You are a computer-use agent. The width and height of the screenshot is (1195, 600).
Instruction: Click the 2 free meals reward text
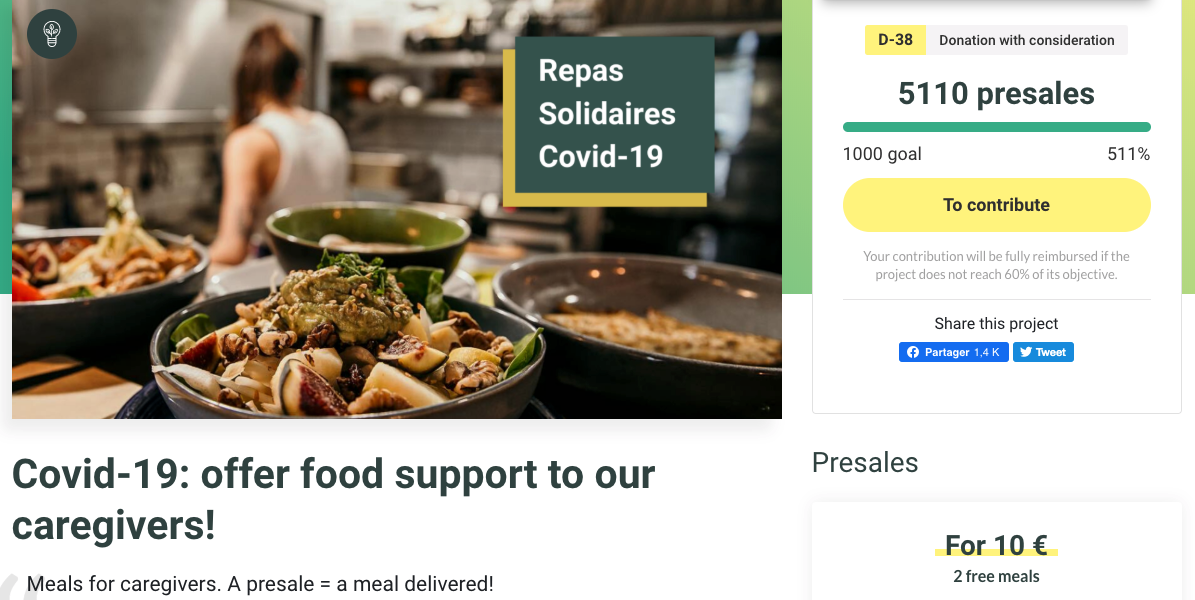996,577
